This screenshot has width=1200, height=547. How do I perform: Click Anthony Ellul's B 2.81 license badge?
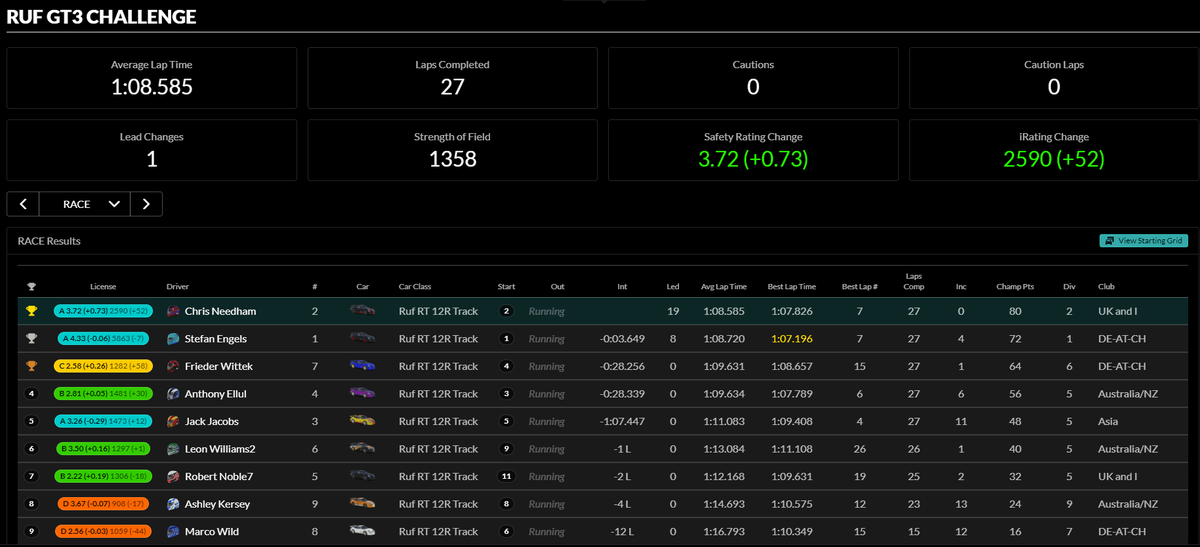103,394
